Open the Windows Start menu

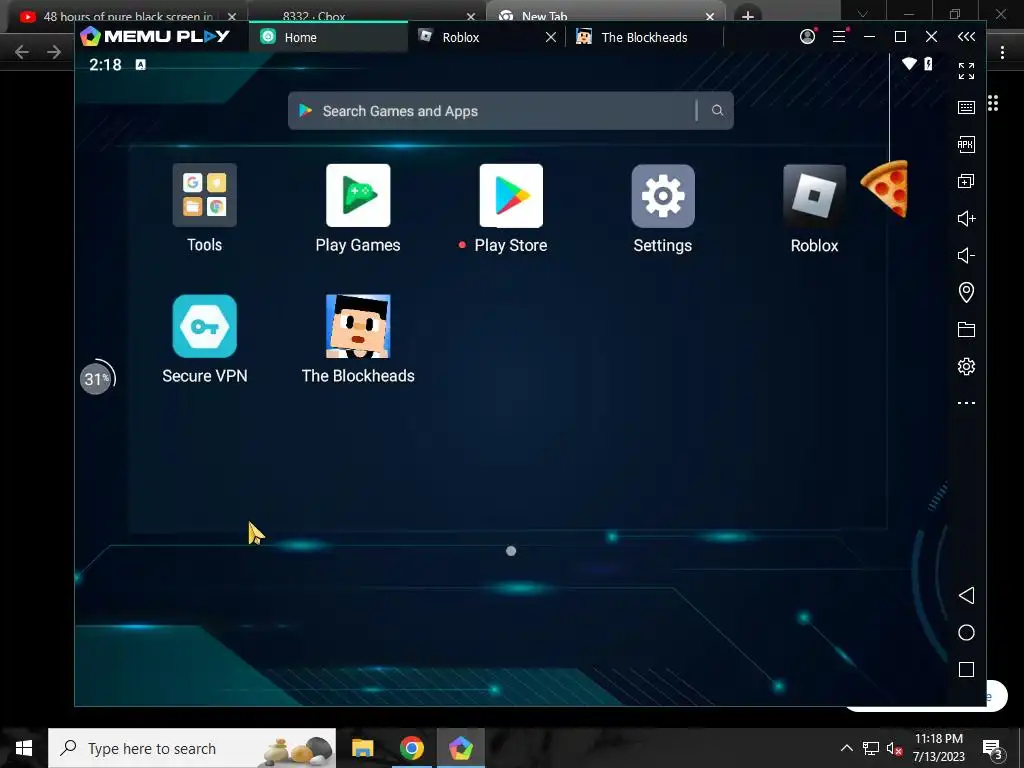click(24, 748)
